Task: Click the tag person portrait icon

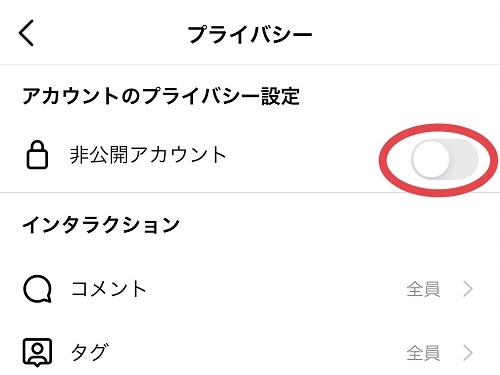Action: [x=37, y=352]
